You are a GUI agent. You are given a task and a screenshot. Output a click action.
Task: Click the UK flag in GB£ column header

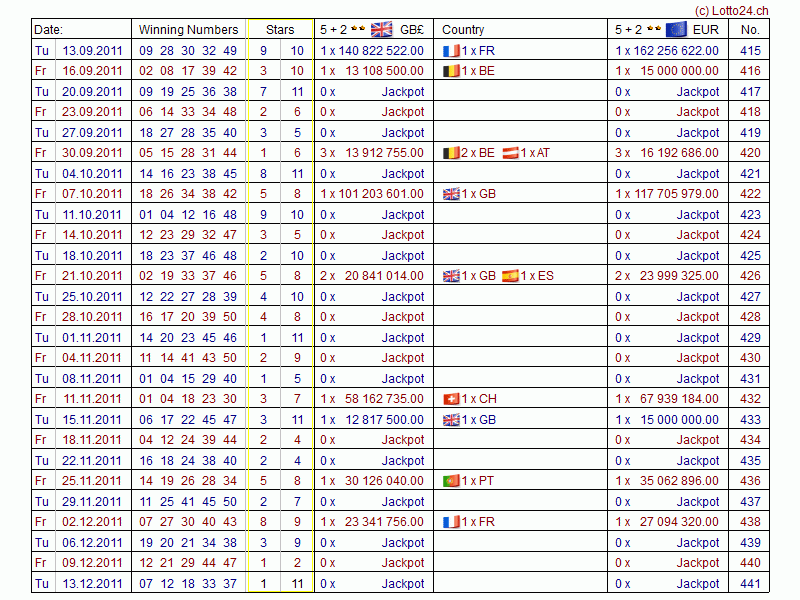381,29
